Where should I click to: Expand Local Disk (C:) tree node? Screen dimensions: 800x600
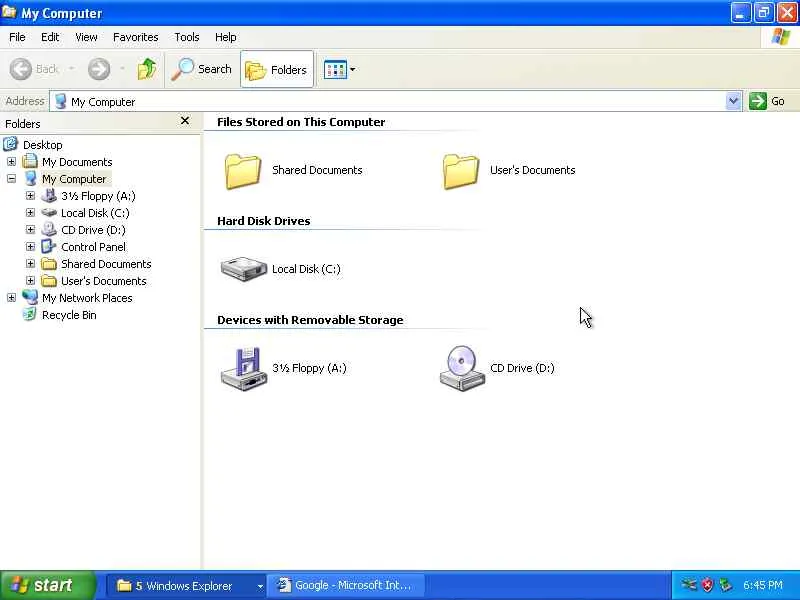30,213
